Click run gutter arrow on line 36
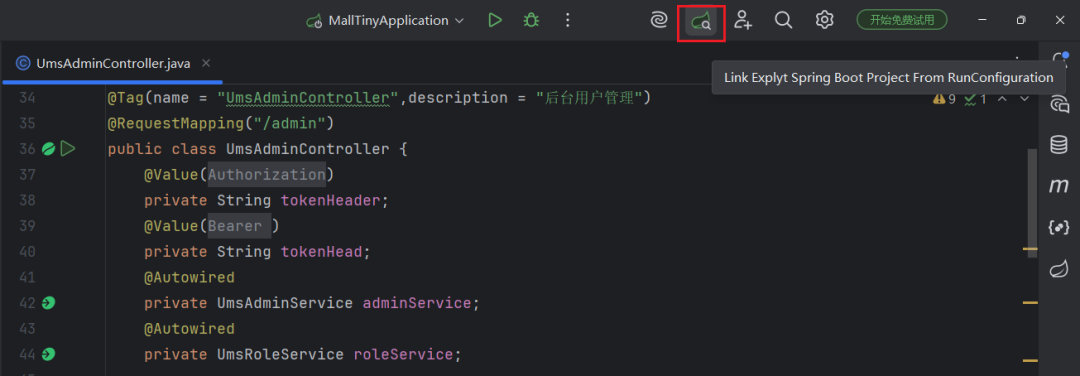The width and height of the screenshot is (1080, 376). [x=68, y=149]
